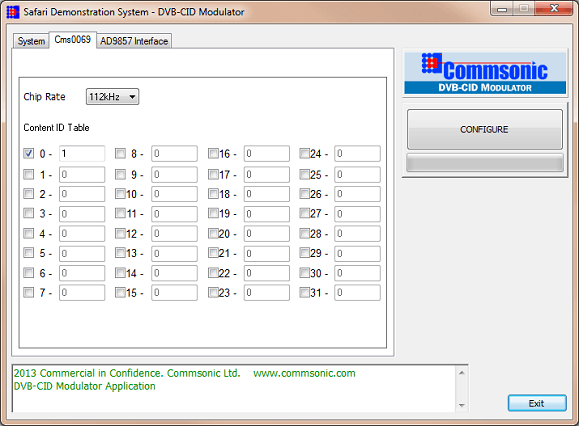The height and width of the screenshot is (426, 579).
Task: Check the Content ID 28 box
Action: [x=304, y=233]
